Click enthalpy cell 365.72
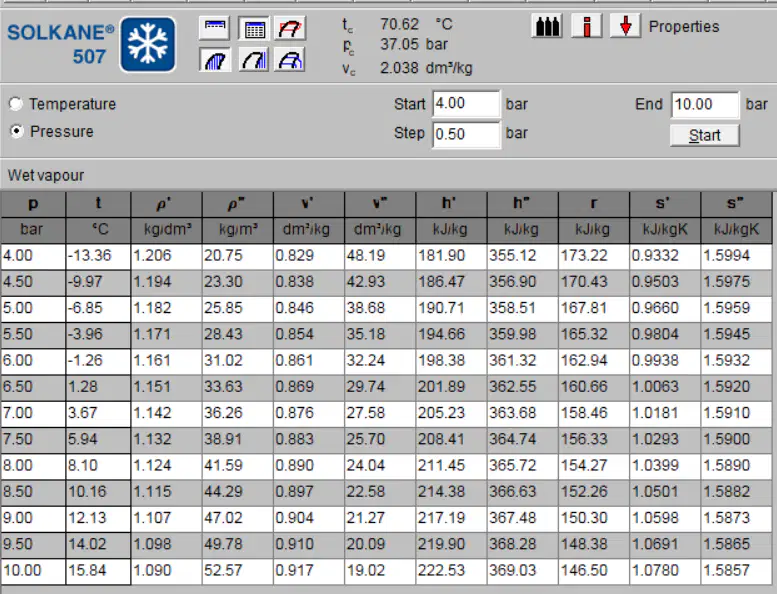 (x=522, y=466)
